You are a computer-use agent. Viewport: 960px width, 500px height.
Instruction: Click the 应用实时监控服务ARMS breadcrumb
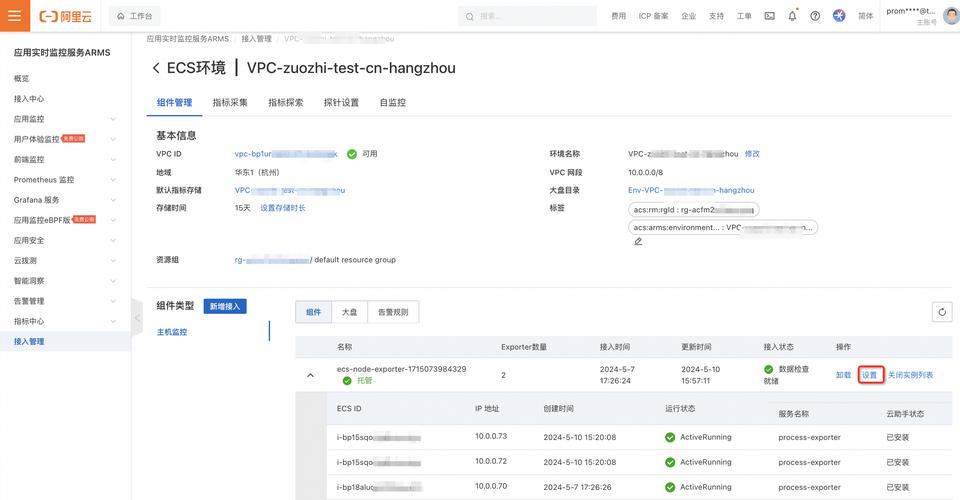tap(187, 39)
